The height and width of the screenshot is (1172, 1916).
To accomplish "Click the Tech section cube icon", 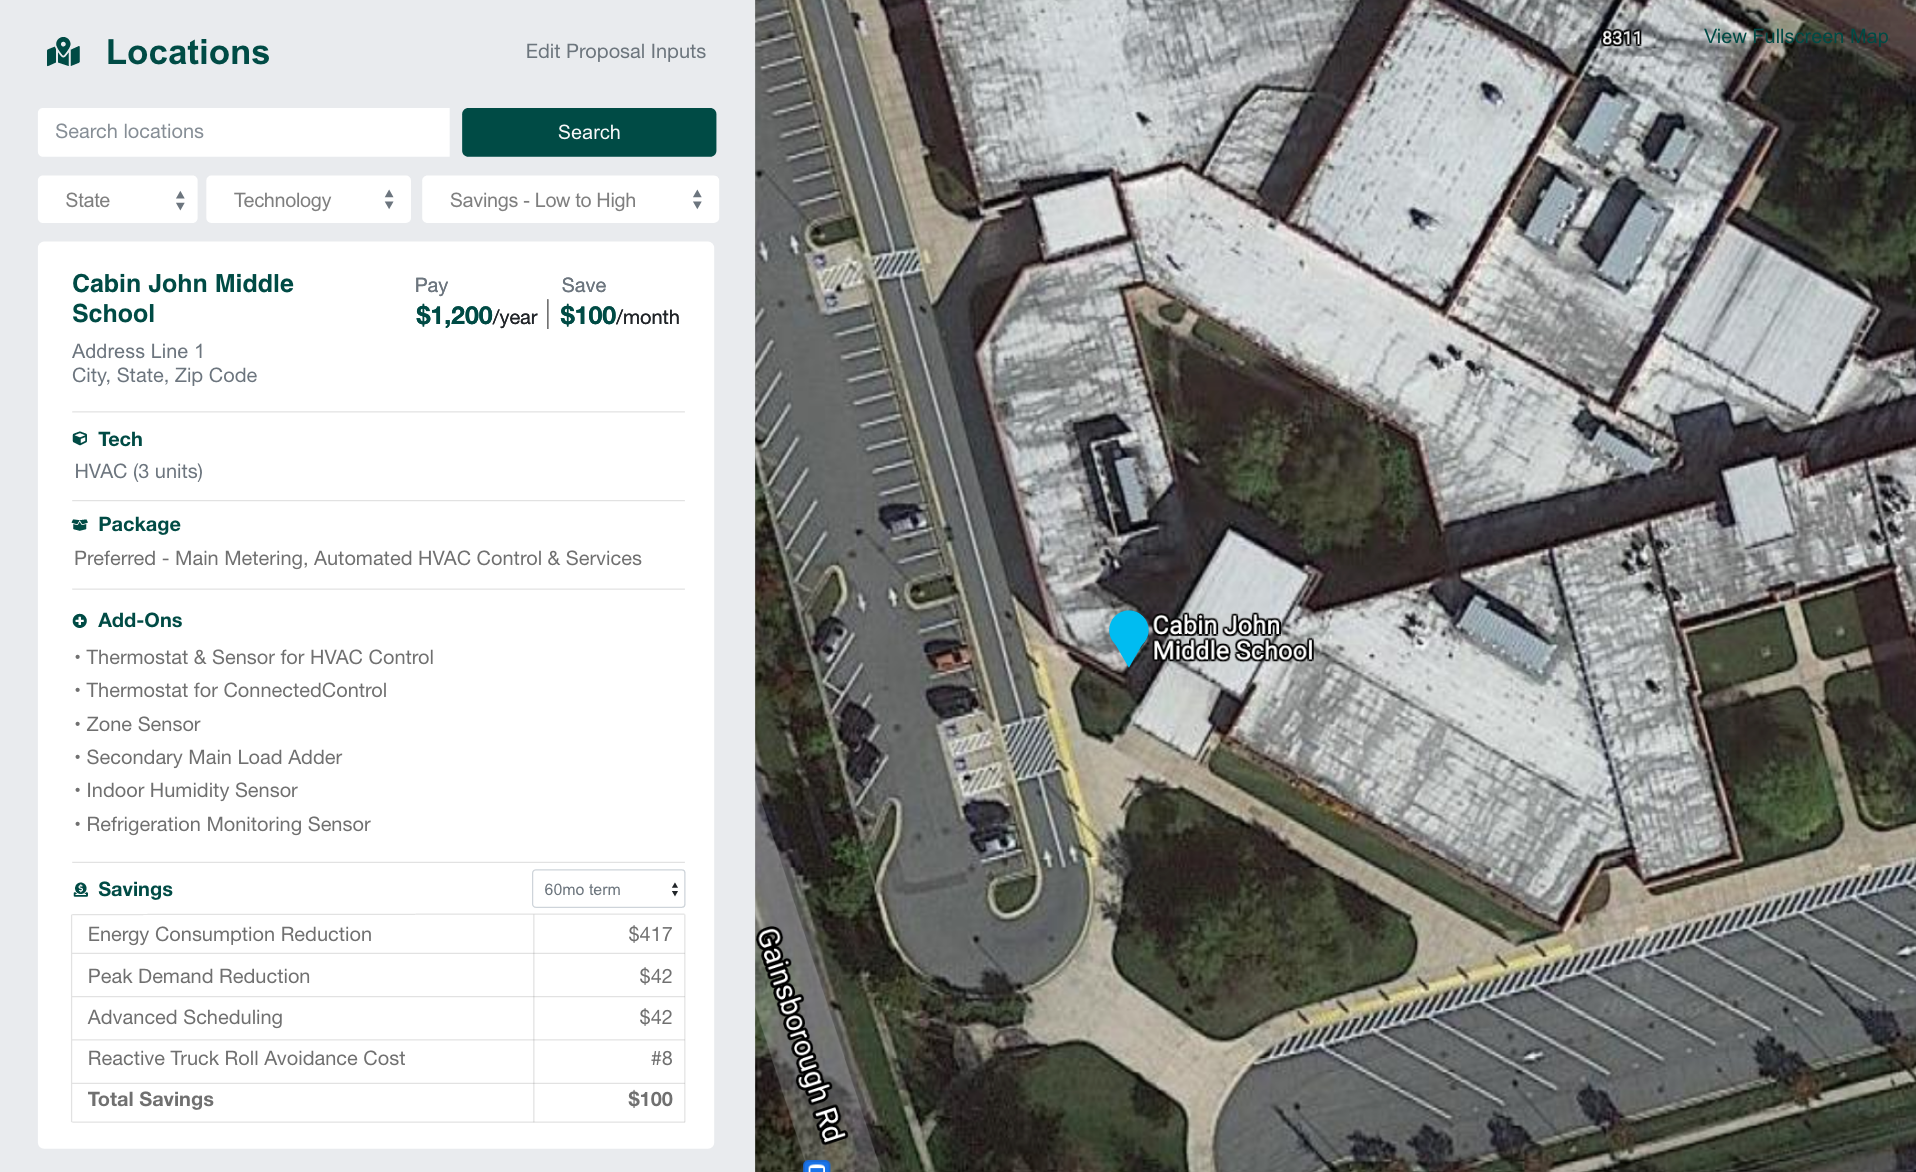I will [80, 439].
